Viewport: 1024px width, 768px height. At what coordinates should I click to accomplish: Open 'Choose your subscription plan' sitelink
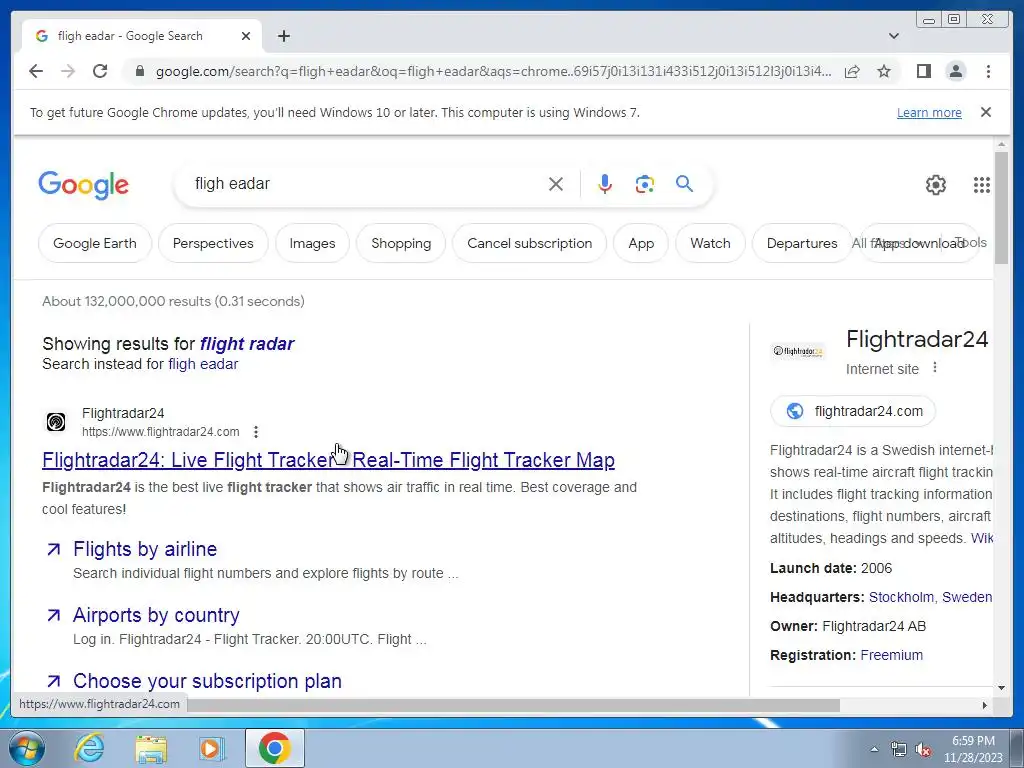[x=207, y=681]
